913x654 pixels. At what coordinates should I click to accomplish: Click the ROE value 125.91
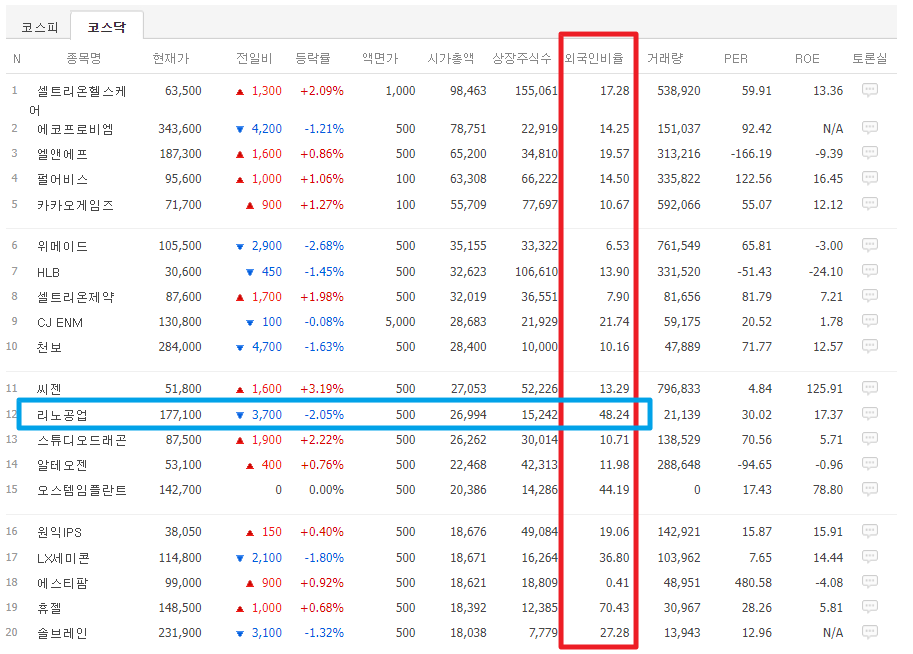click(x=824, y=388)
